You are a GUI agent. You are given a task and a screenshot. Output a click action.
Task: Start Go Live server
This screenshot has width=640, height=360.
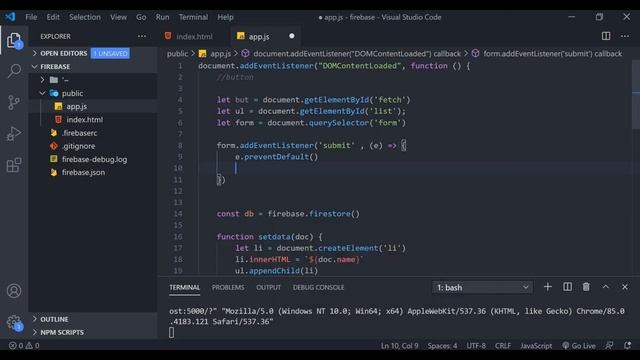[579, 346]
